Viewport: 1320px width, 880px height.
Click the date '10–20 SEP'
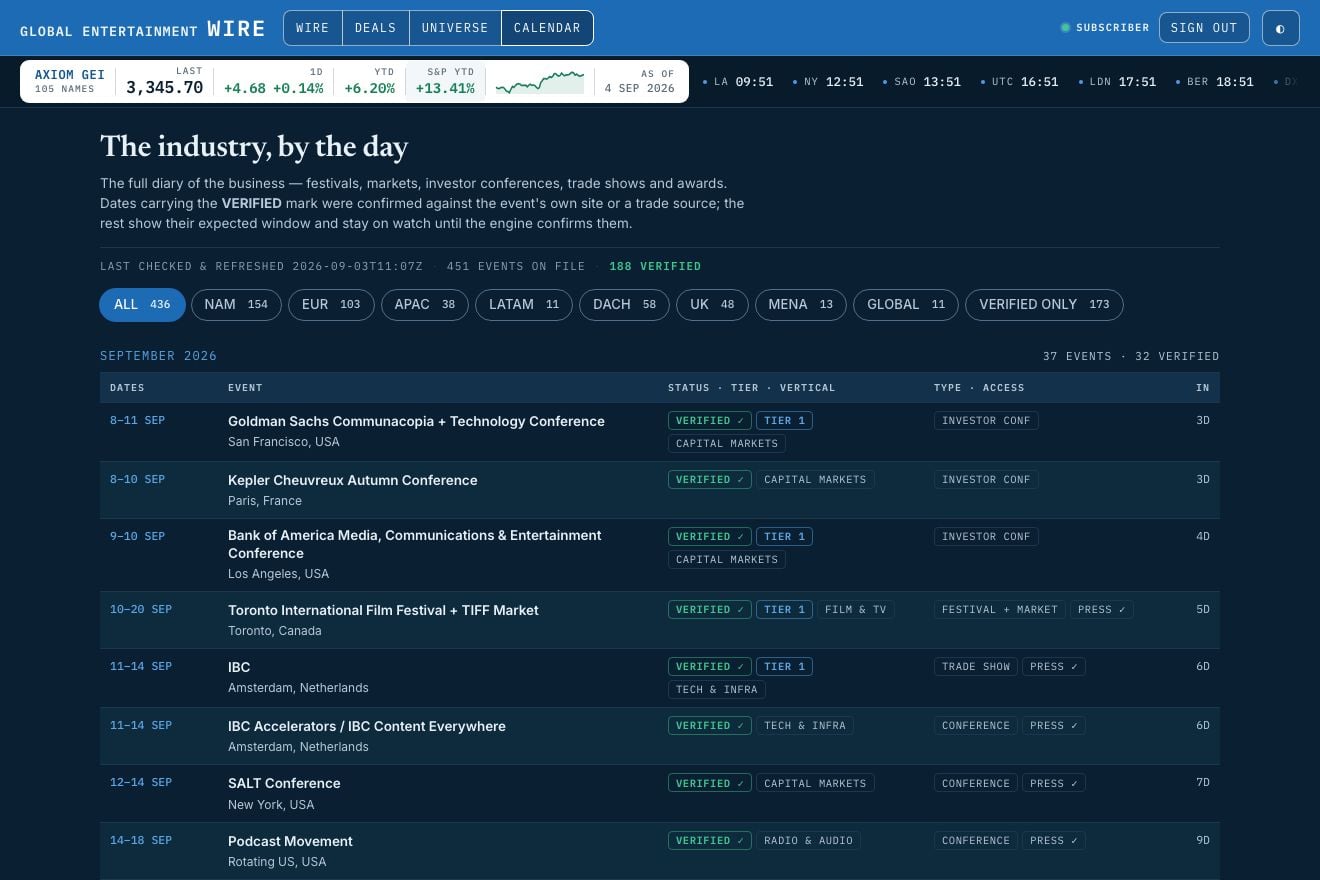point(141,610)
